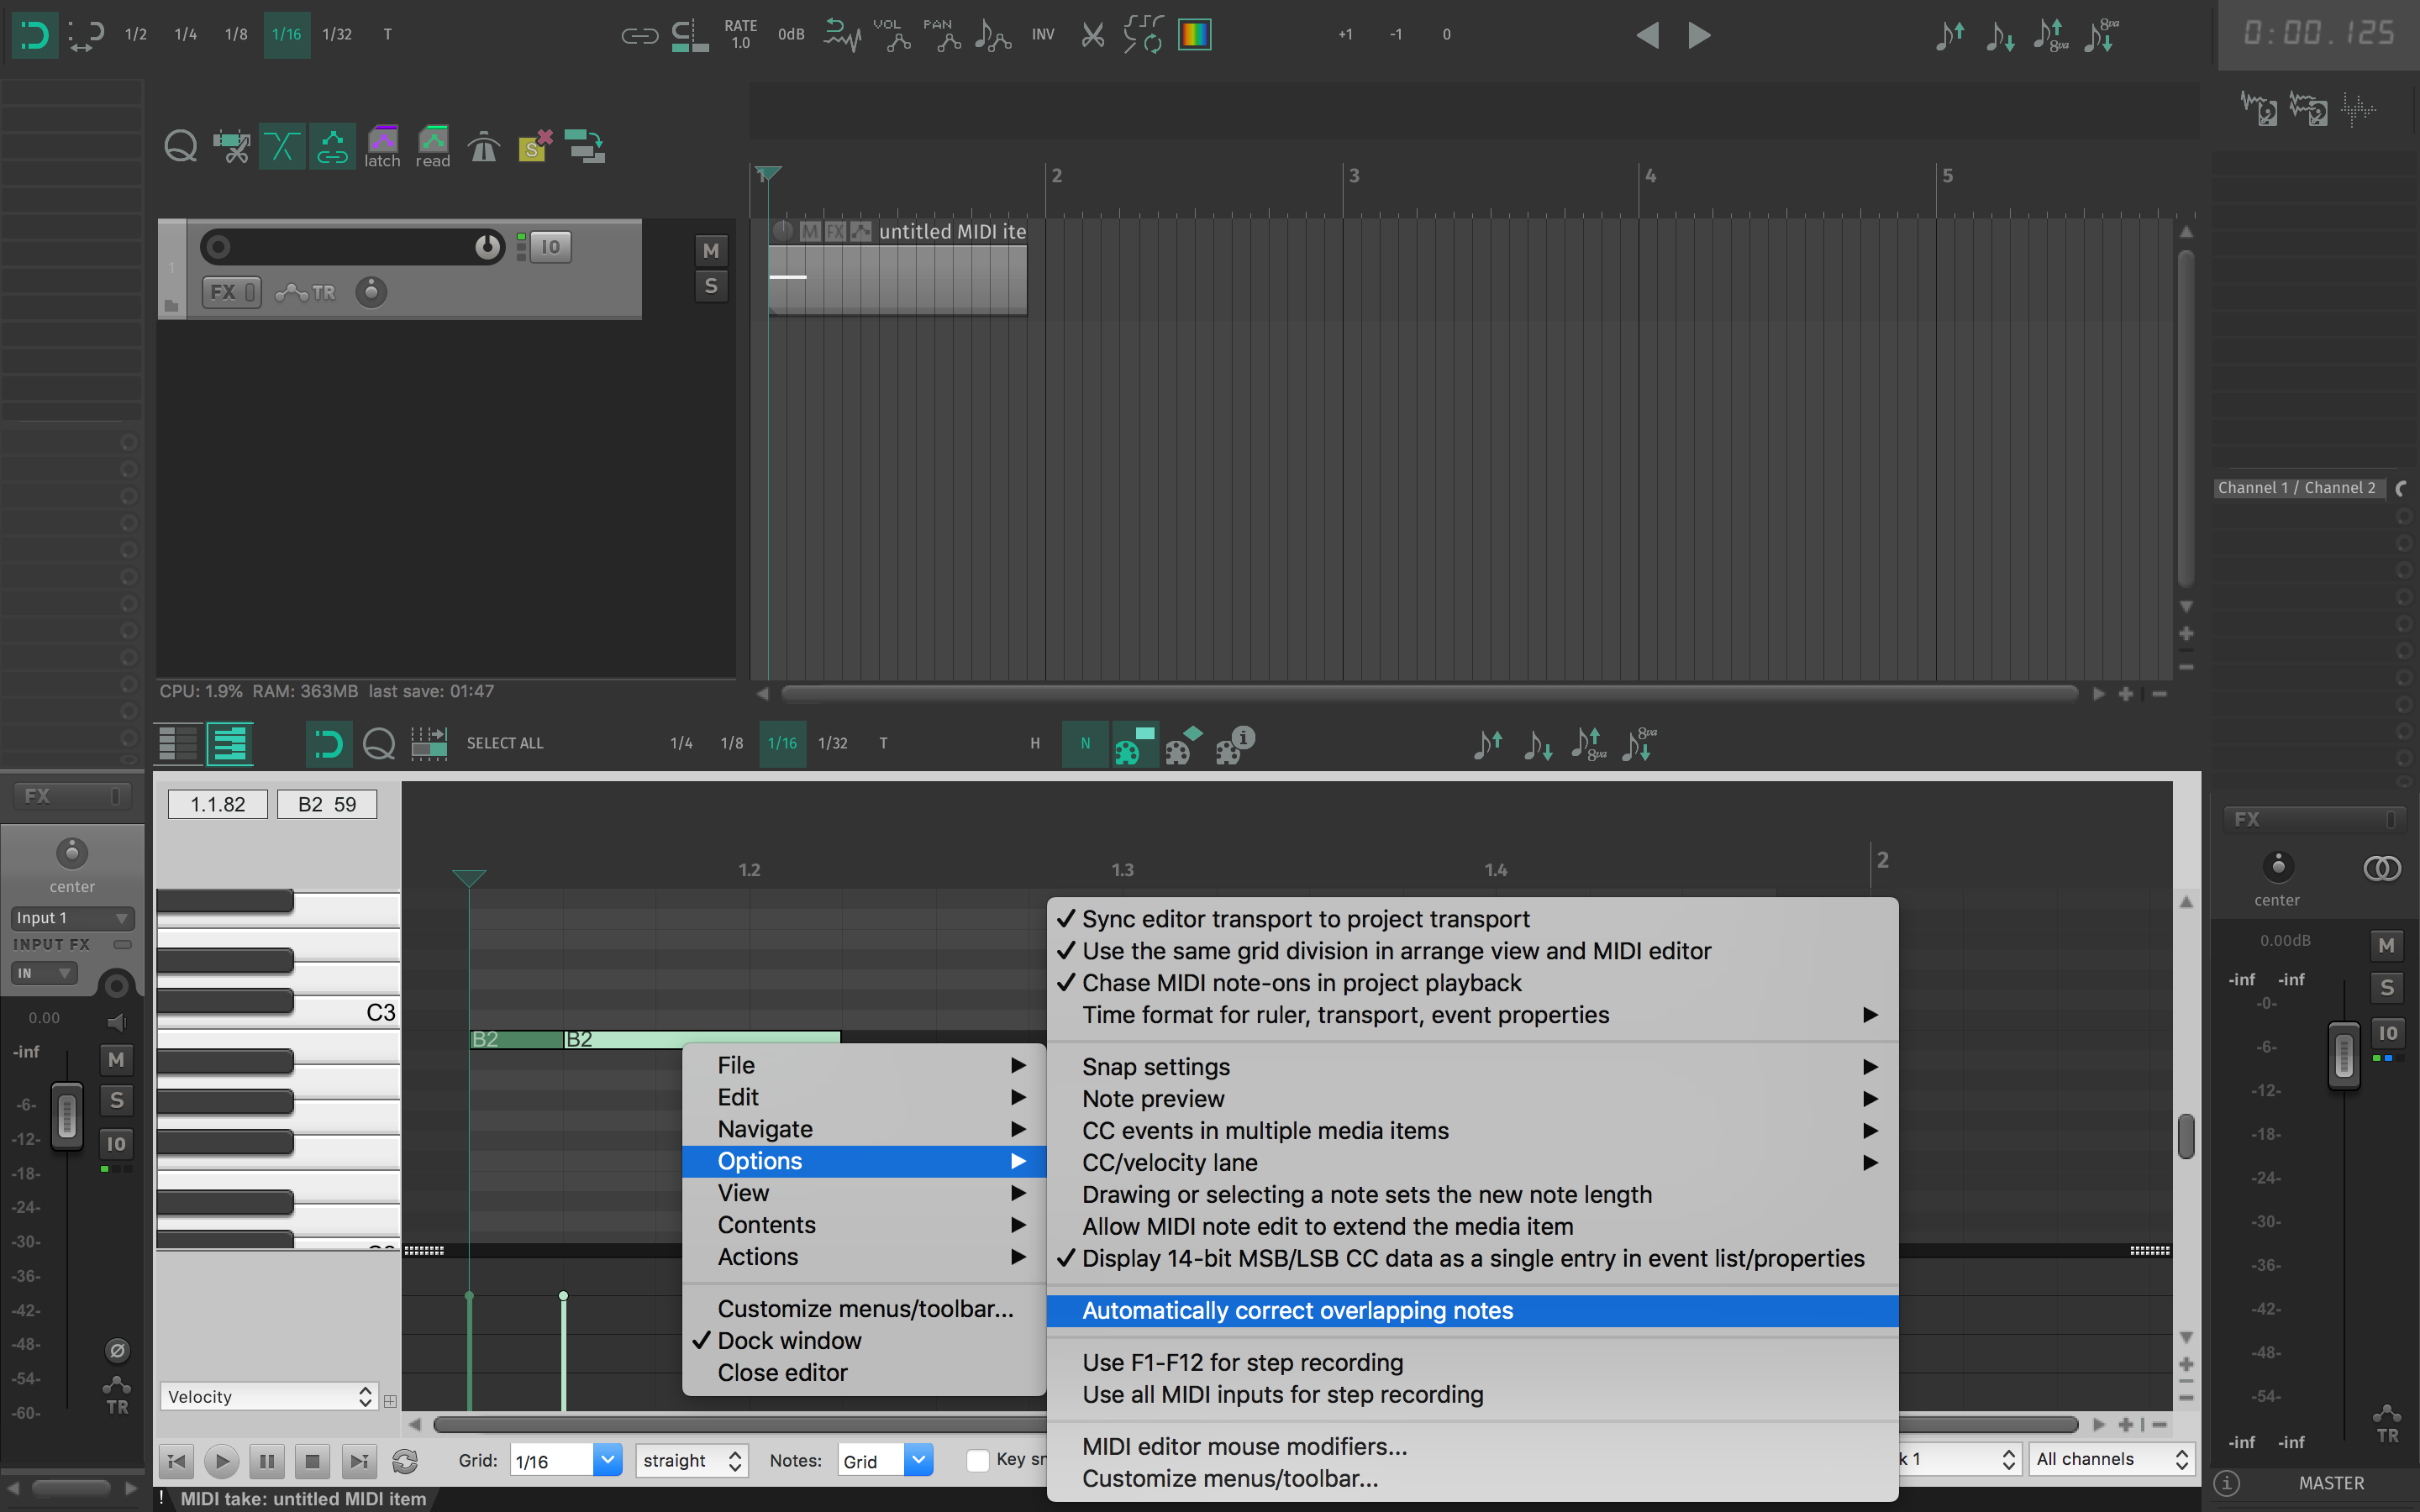Viewport: 2420px width, 1512px height.
Task: Click Input 1 dropdown in mixer
Action: [x=72, y=918]
